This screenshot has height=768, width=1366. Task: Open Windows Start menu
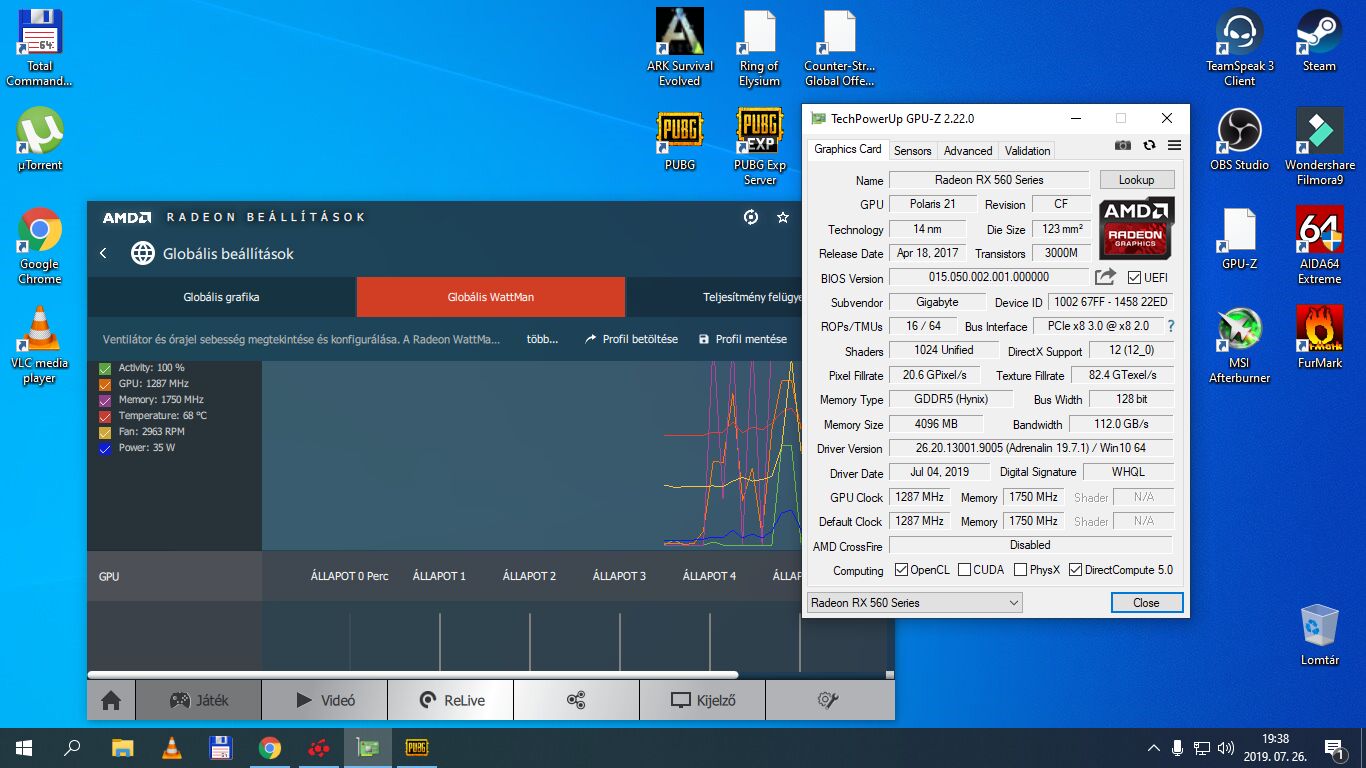point(24,747)
